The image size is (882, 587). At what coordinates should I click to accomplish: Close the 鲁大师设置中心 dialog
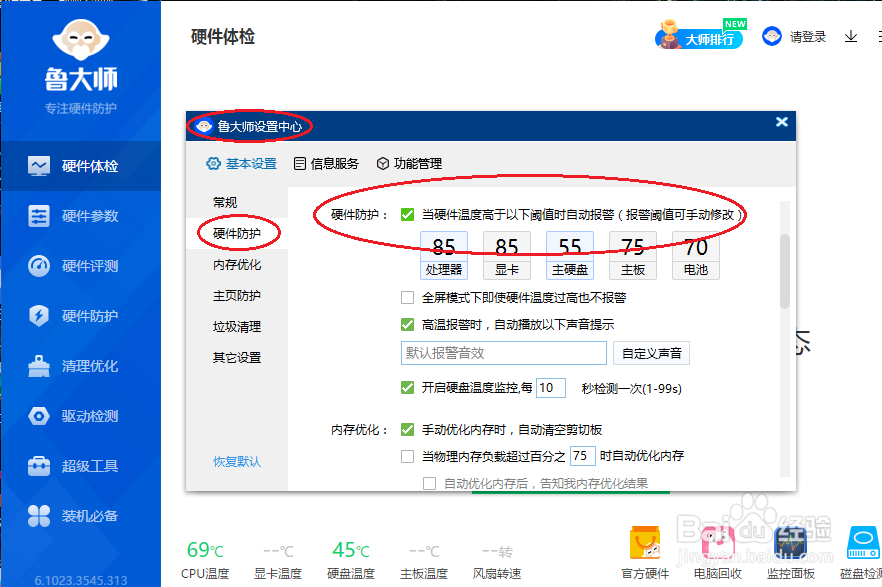tap(782, 122)
